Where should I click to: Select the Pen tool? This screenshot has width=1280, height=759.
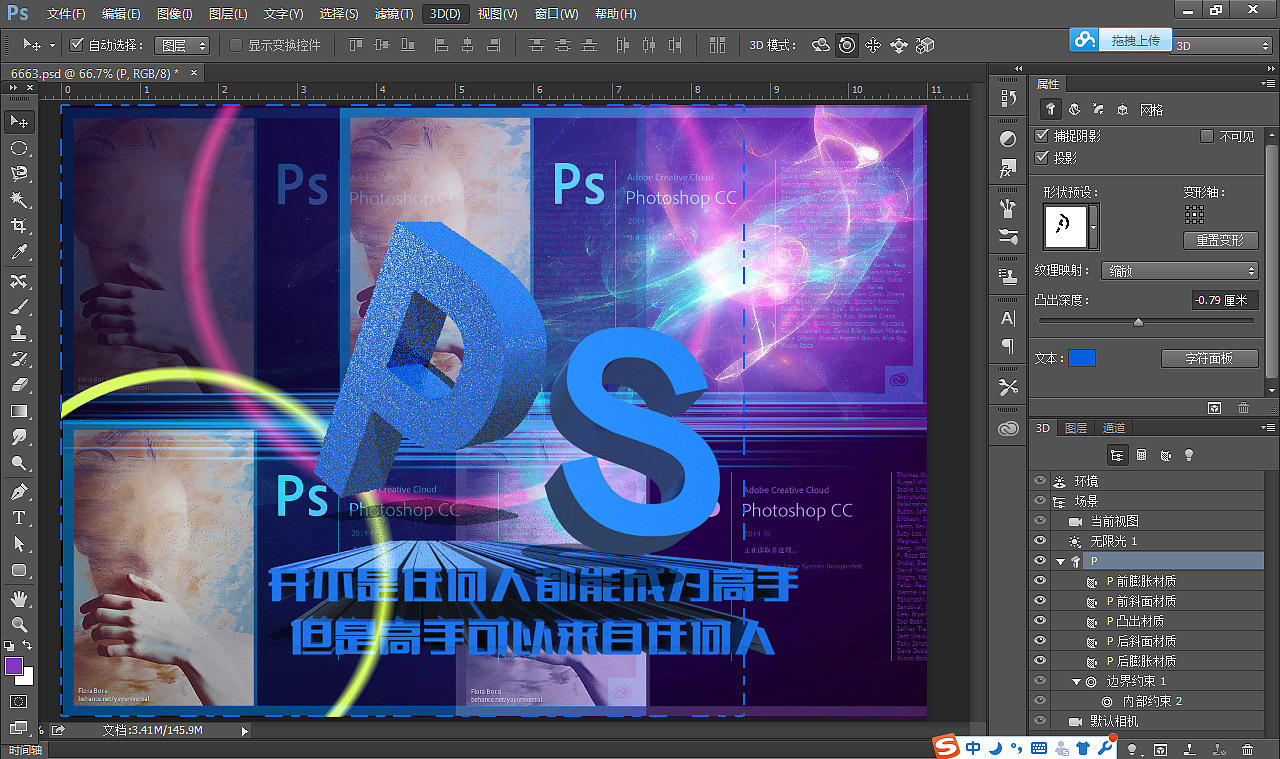pos(19,492)
